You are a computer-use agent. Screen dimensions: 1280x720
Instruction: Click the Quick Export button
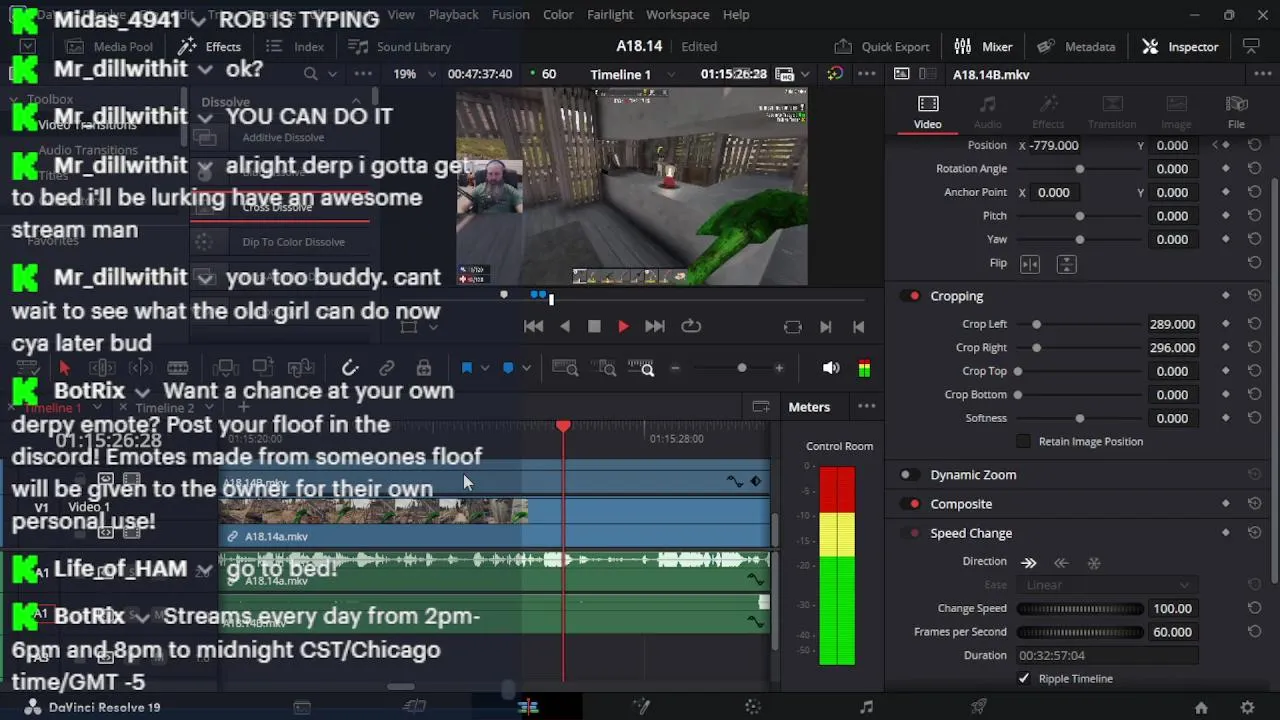(881, 46)
